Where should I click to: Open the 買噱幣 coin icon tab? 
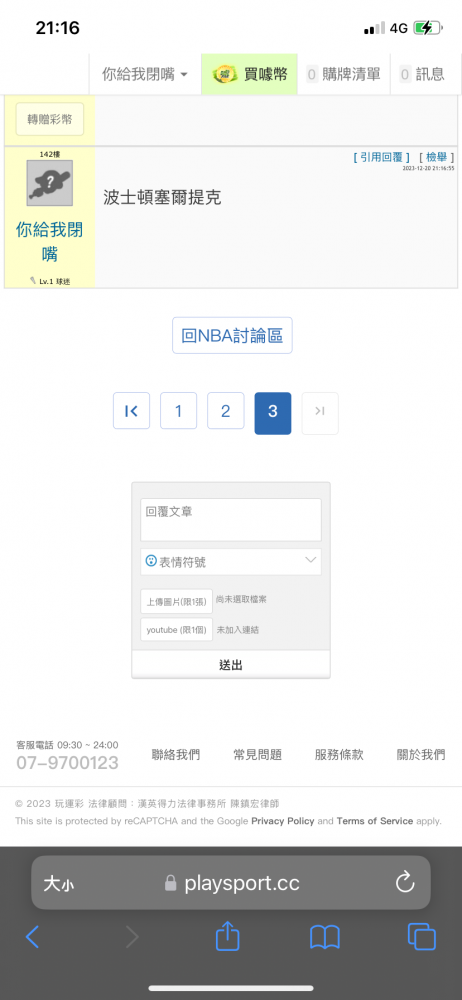point(250,74)
